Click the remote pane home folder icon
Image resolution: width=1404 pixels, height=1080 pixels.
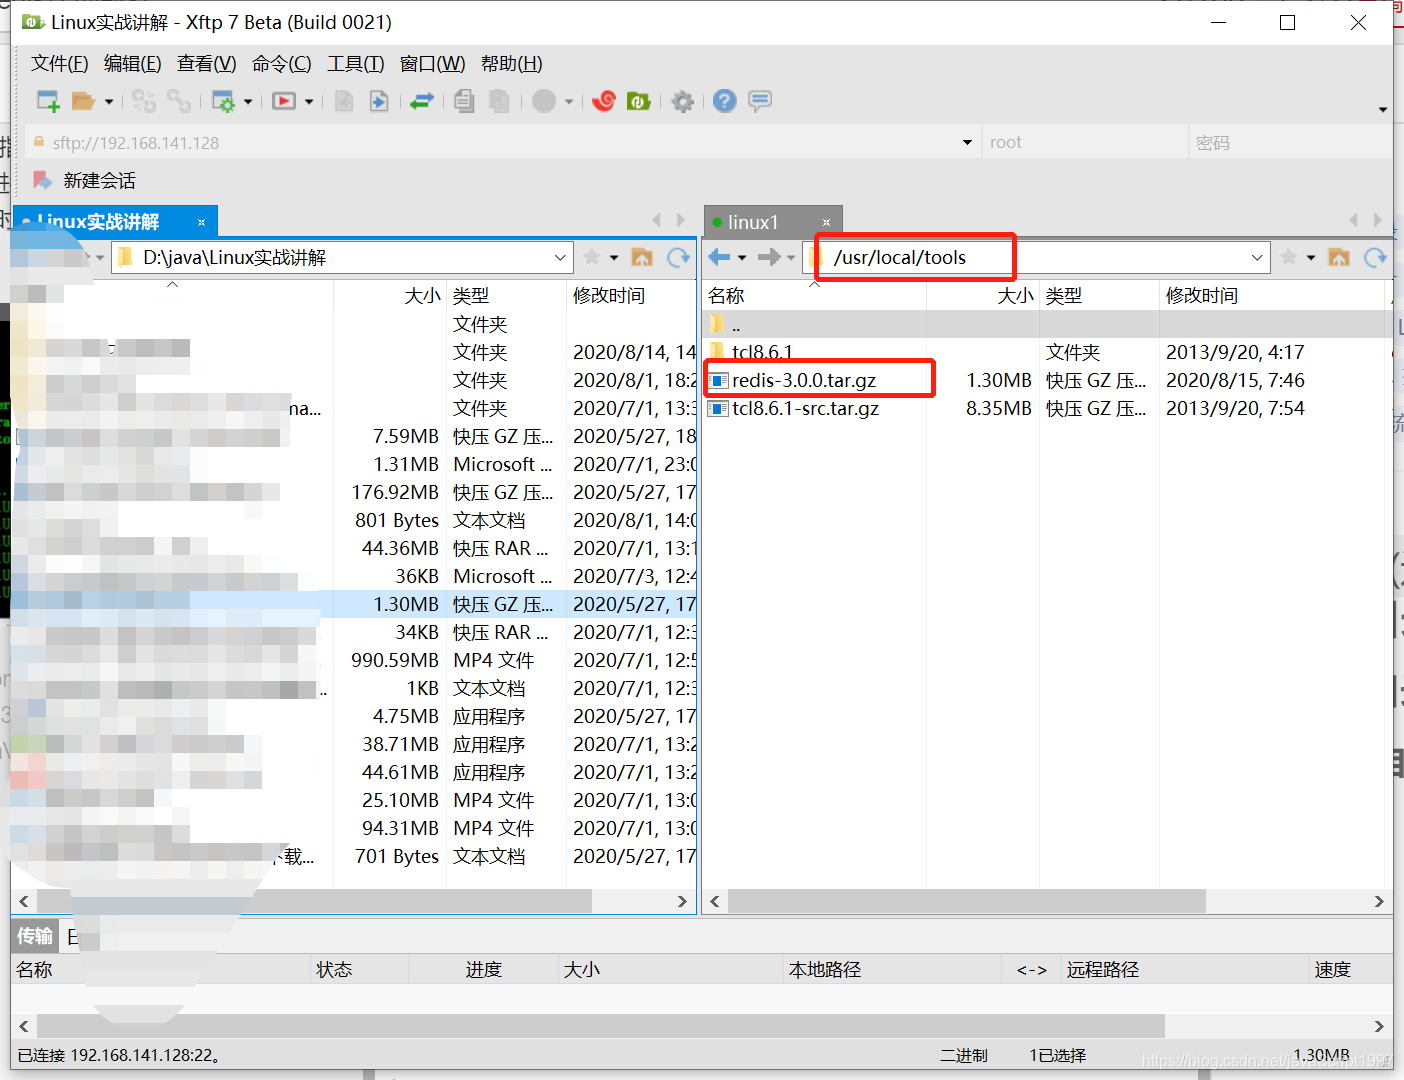(1339, 258)
